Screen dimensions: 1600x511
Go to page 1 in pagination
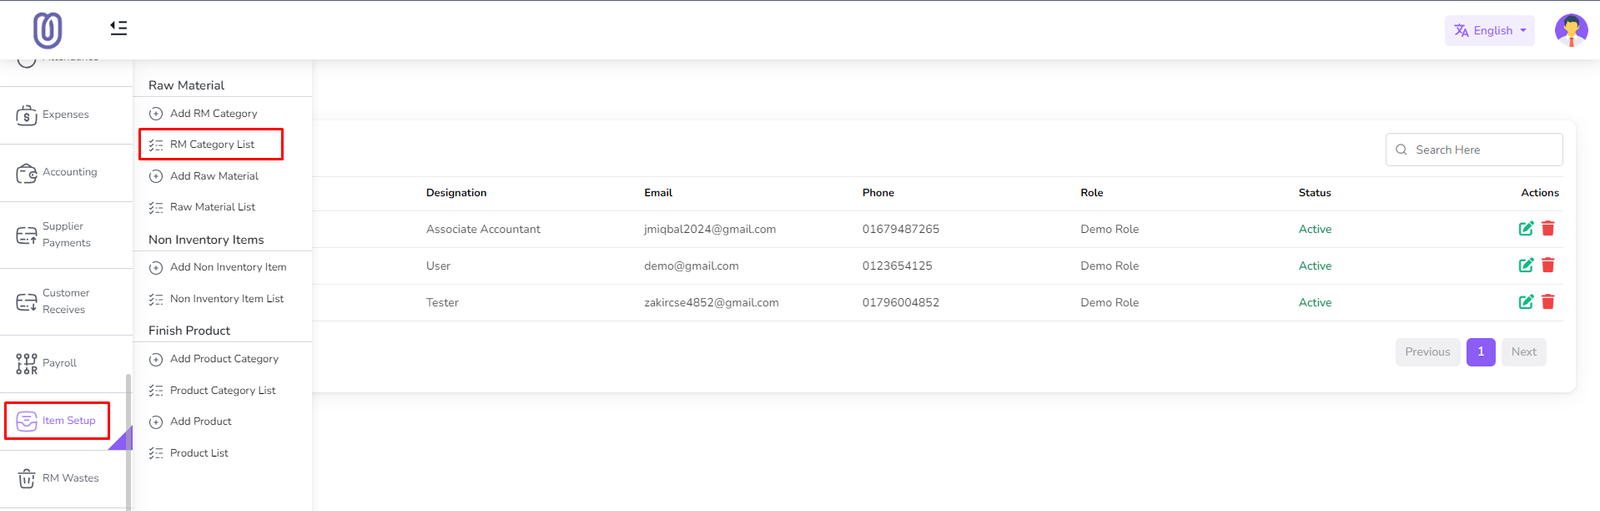tap(1480, 352)
